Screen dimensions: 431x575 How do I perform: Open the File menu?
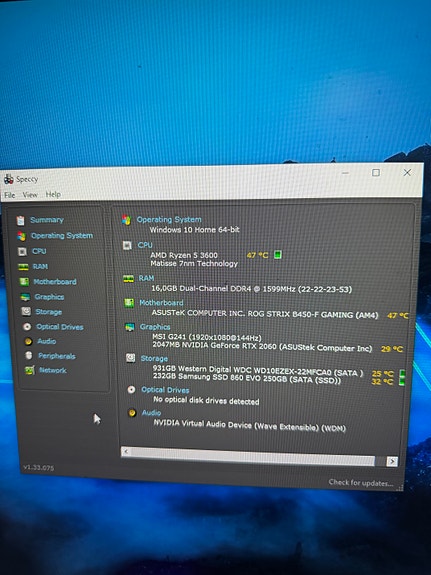pos(10,195)
